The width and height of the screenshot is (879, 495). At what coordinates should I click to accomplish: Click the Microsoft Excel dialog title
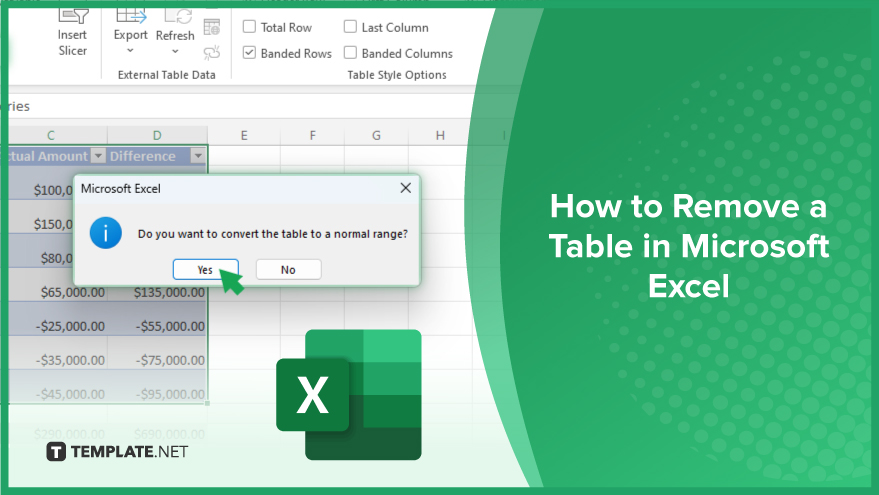click(121, 188)
